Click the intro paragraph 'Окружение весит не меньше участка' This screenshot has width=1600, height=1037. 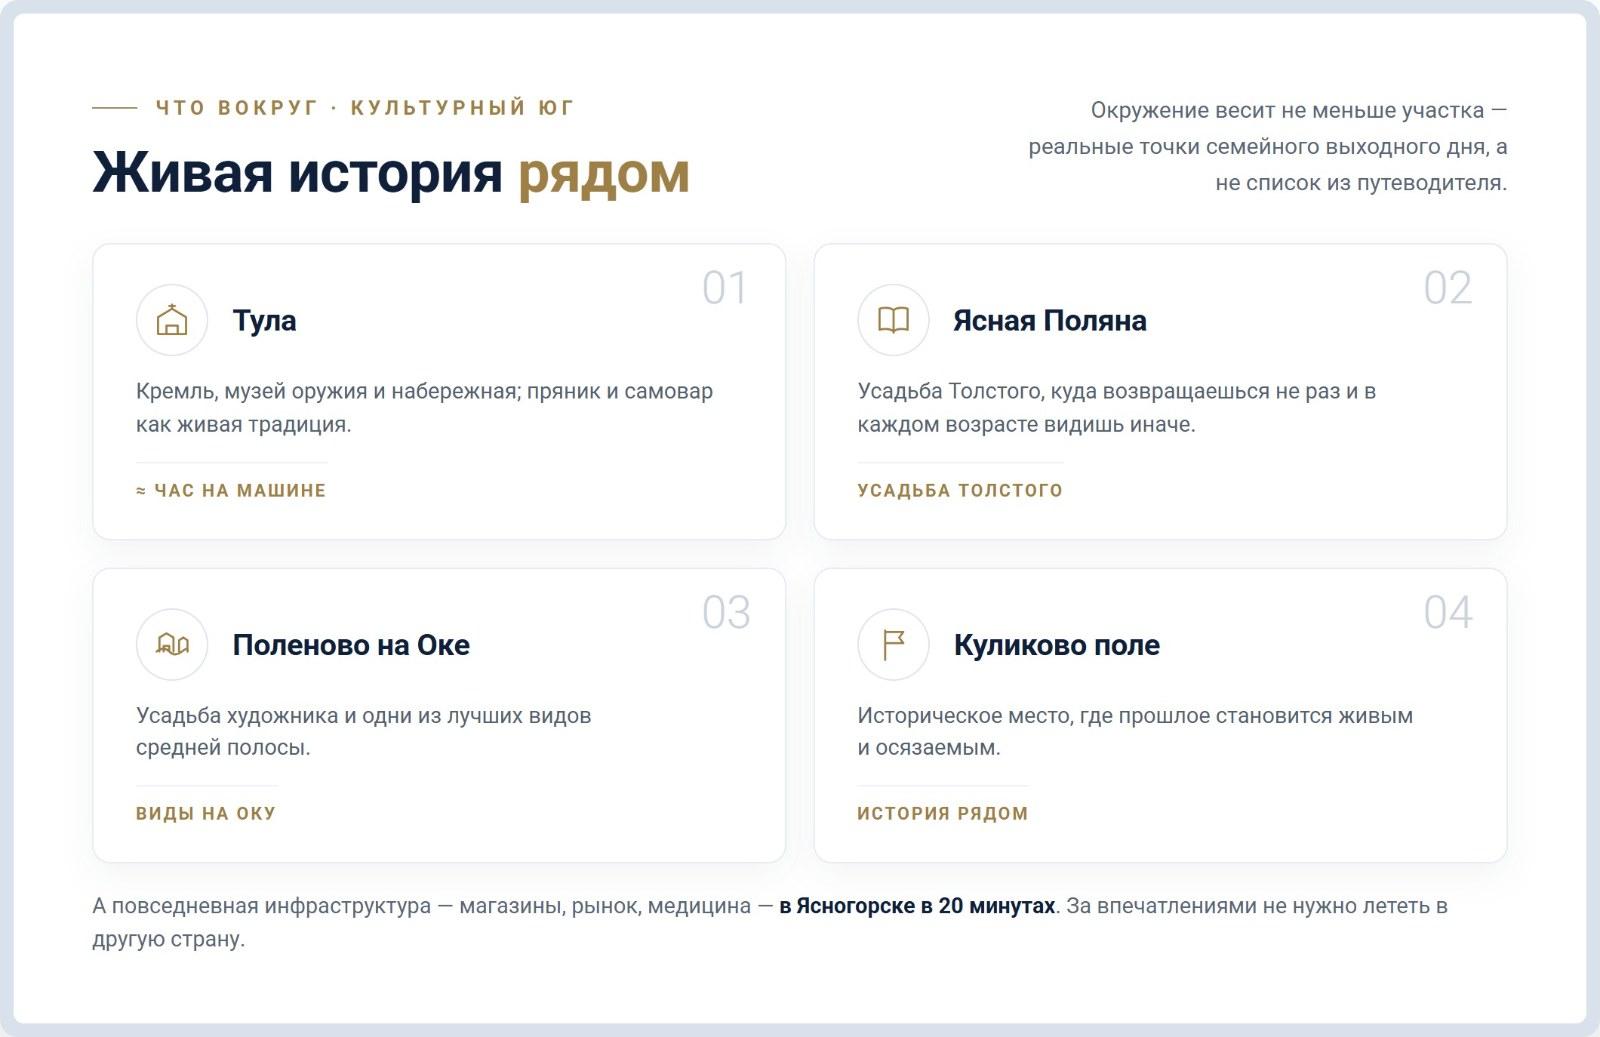[1268, 146]
